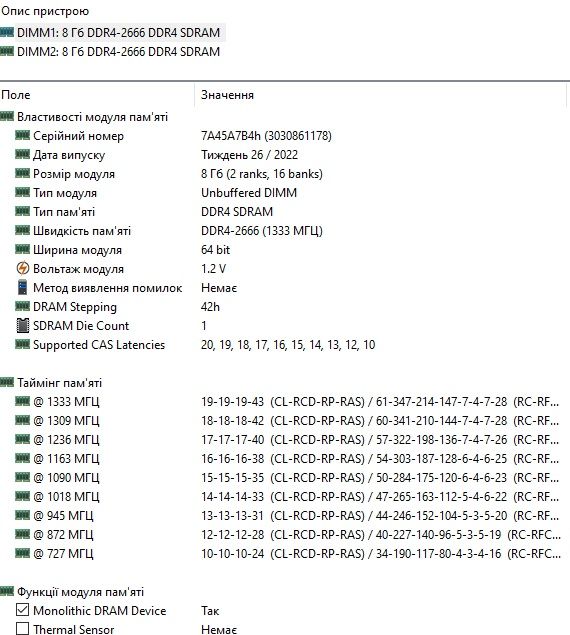Click icon beside Метод виявлення помилок
The image size is (570, 635).
(23, 287)
